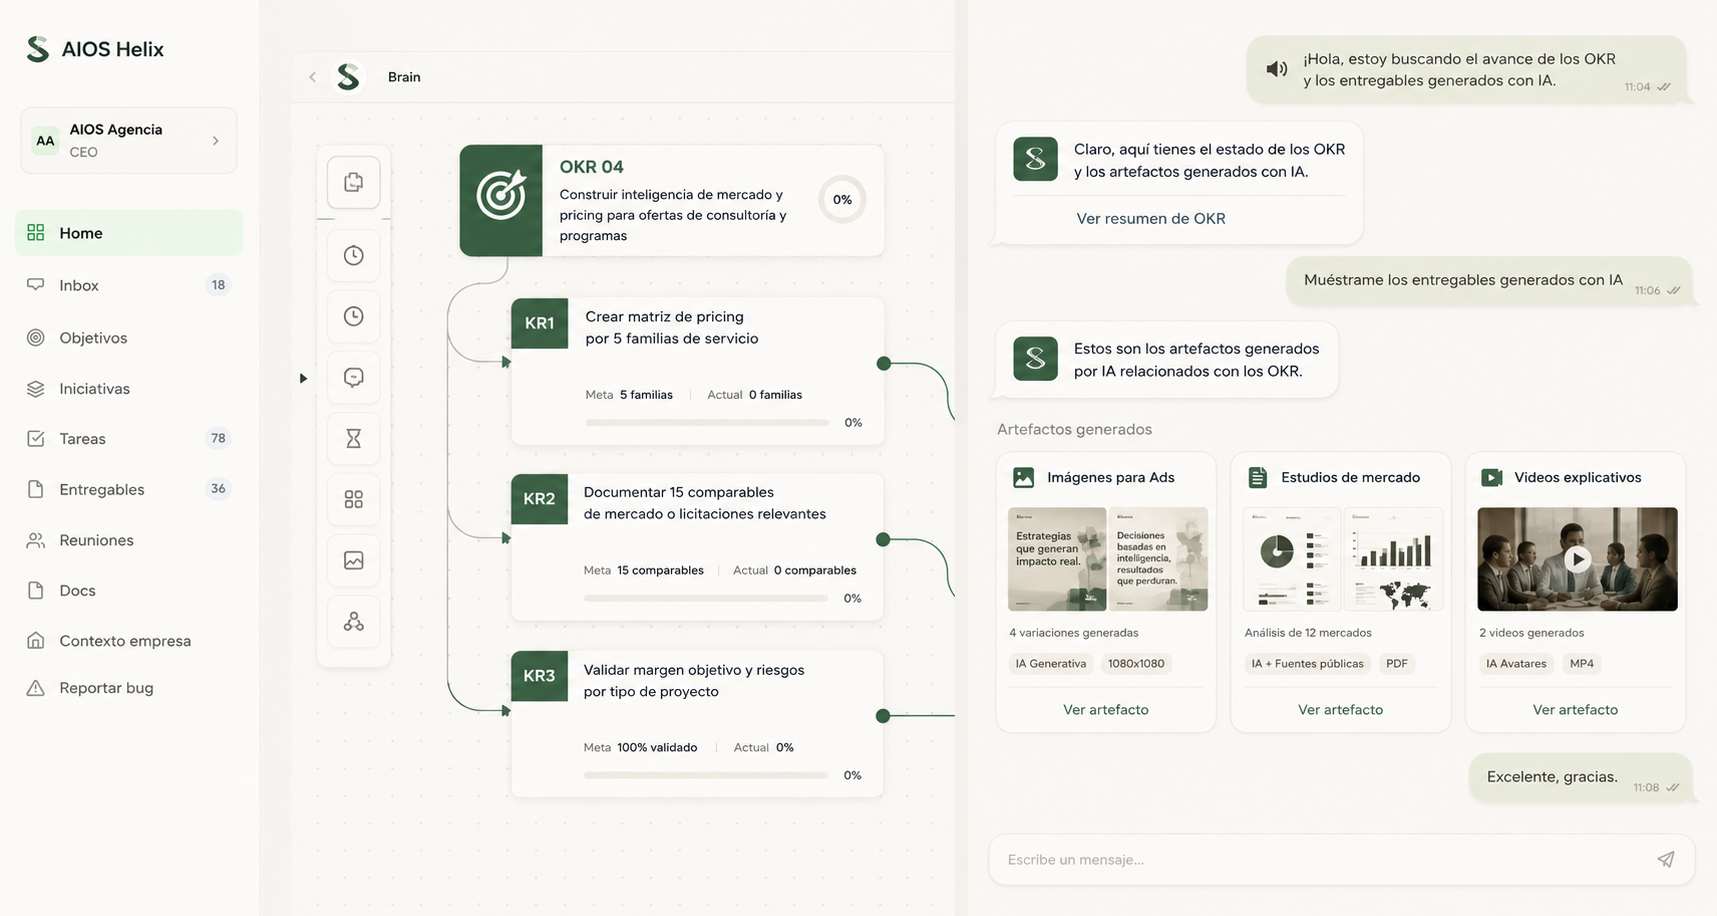Open the Estrategias que generan impacto thumbnail
The height and width of the screenshot is (916, 1717).
[1057, 559]
